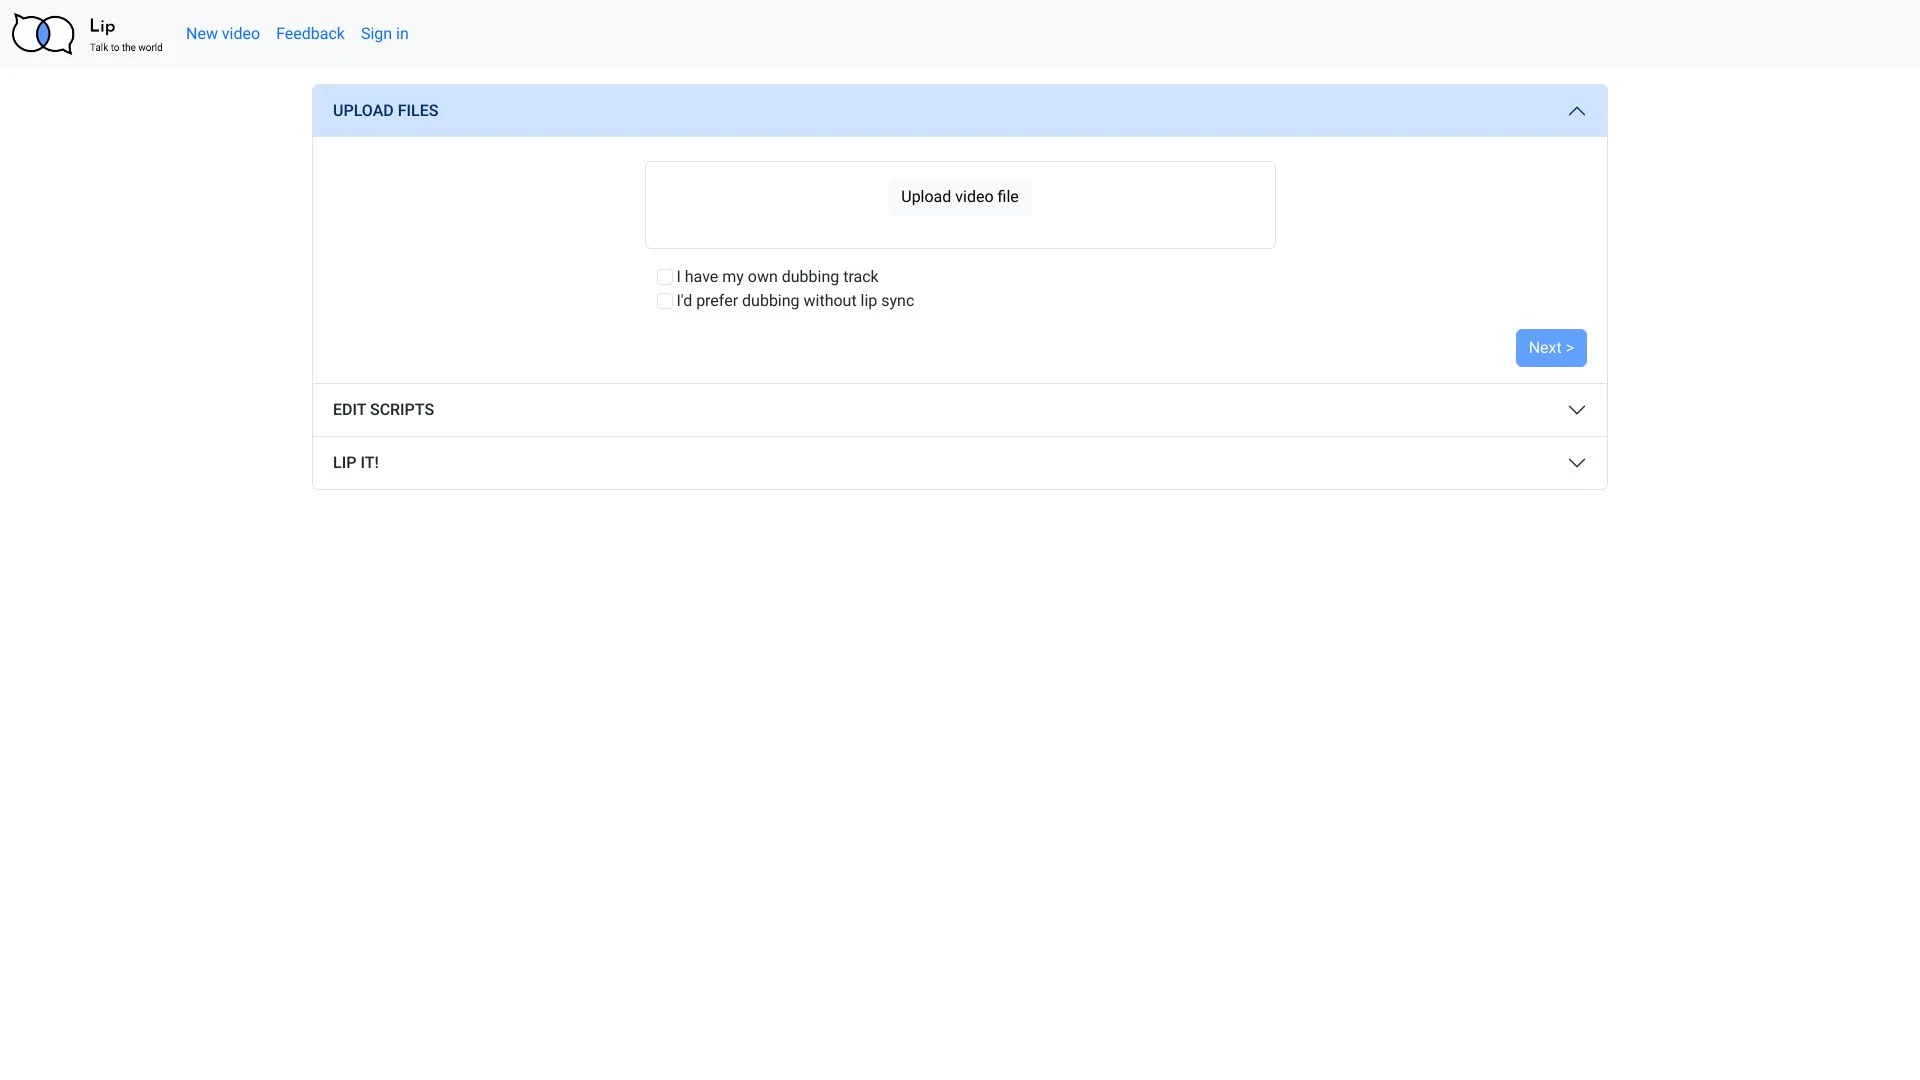Expand Lip It! using its chevron
This screenshot has height=1080, width=1920.
pyautogui.click(x=1576, y=463)
